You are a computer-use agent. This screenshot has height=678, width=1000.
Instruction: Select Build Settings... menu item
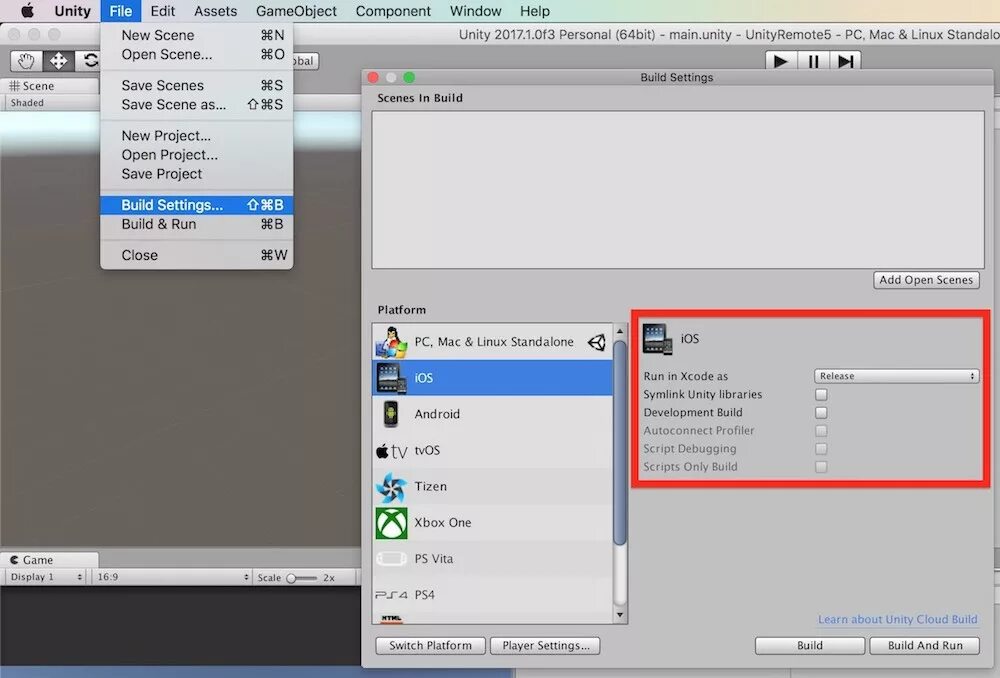(196, 205)
